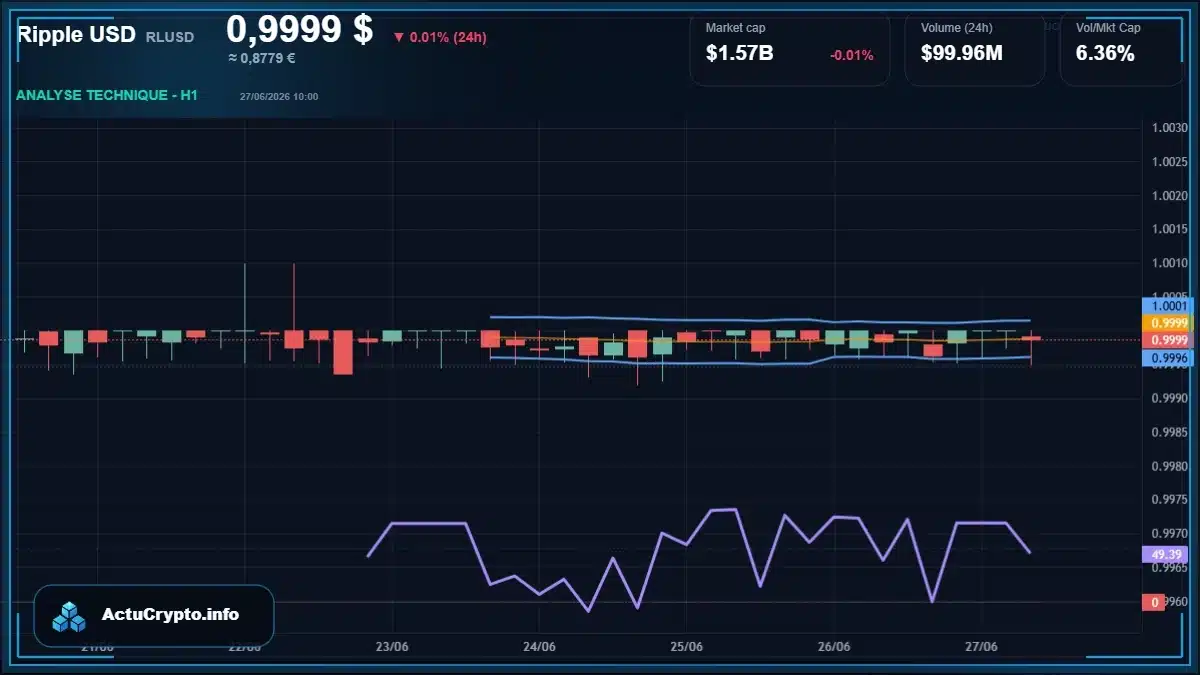This screenshot has width=1200, height=675.
Task: Click the 1.0015 price axis label
Action: click(1169, 229)
